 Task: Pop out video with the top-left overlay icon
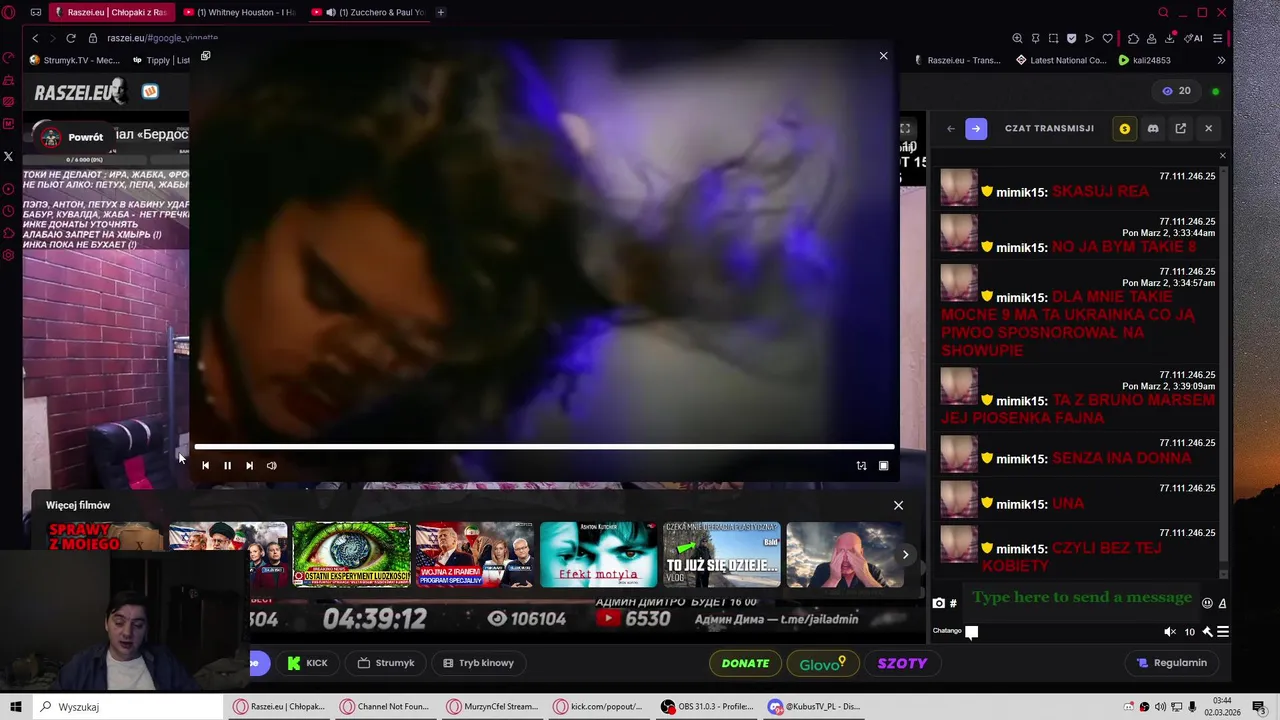click(205, 56)
